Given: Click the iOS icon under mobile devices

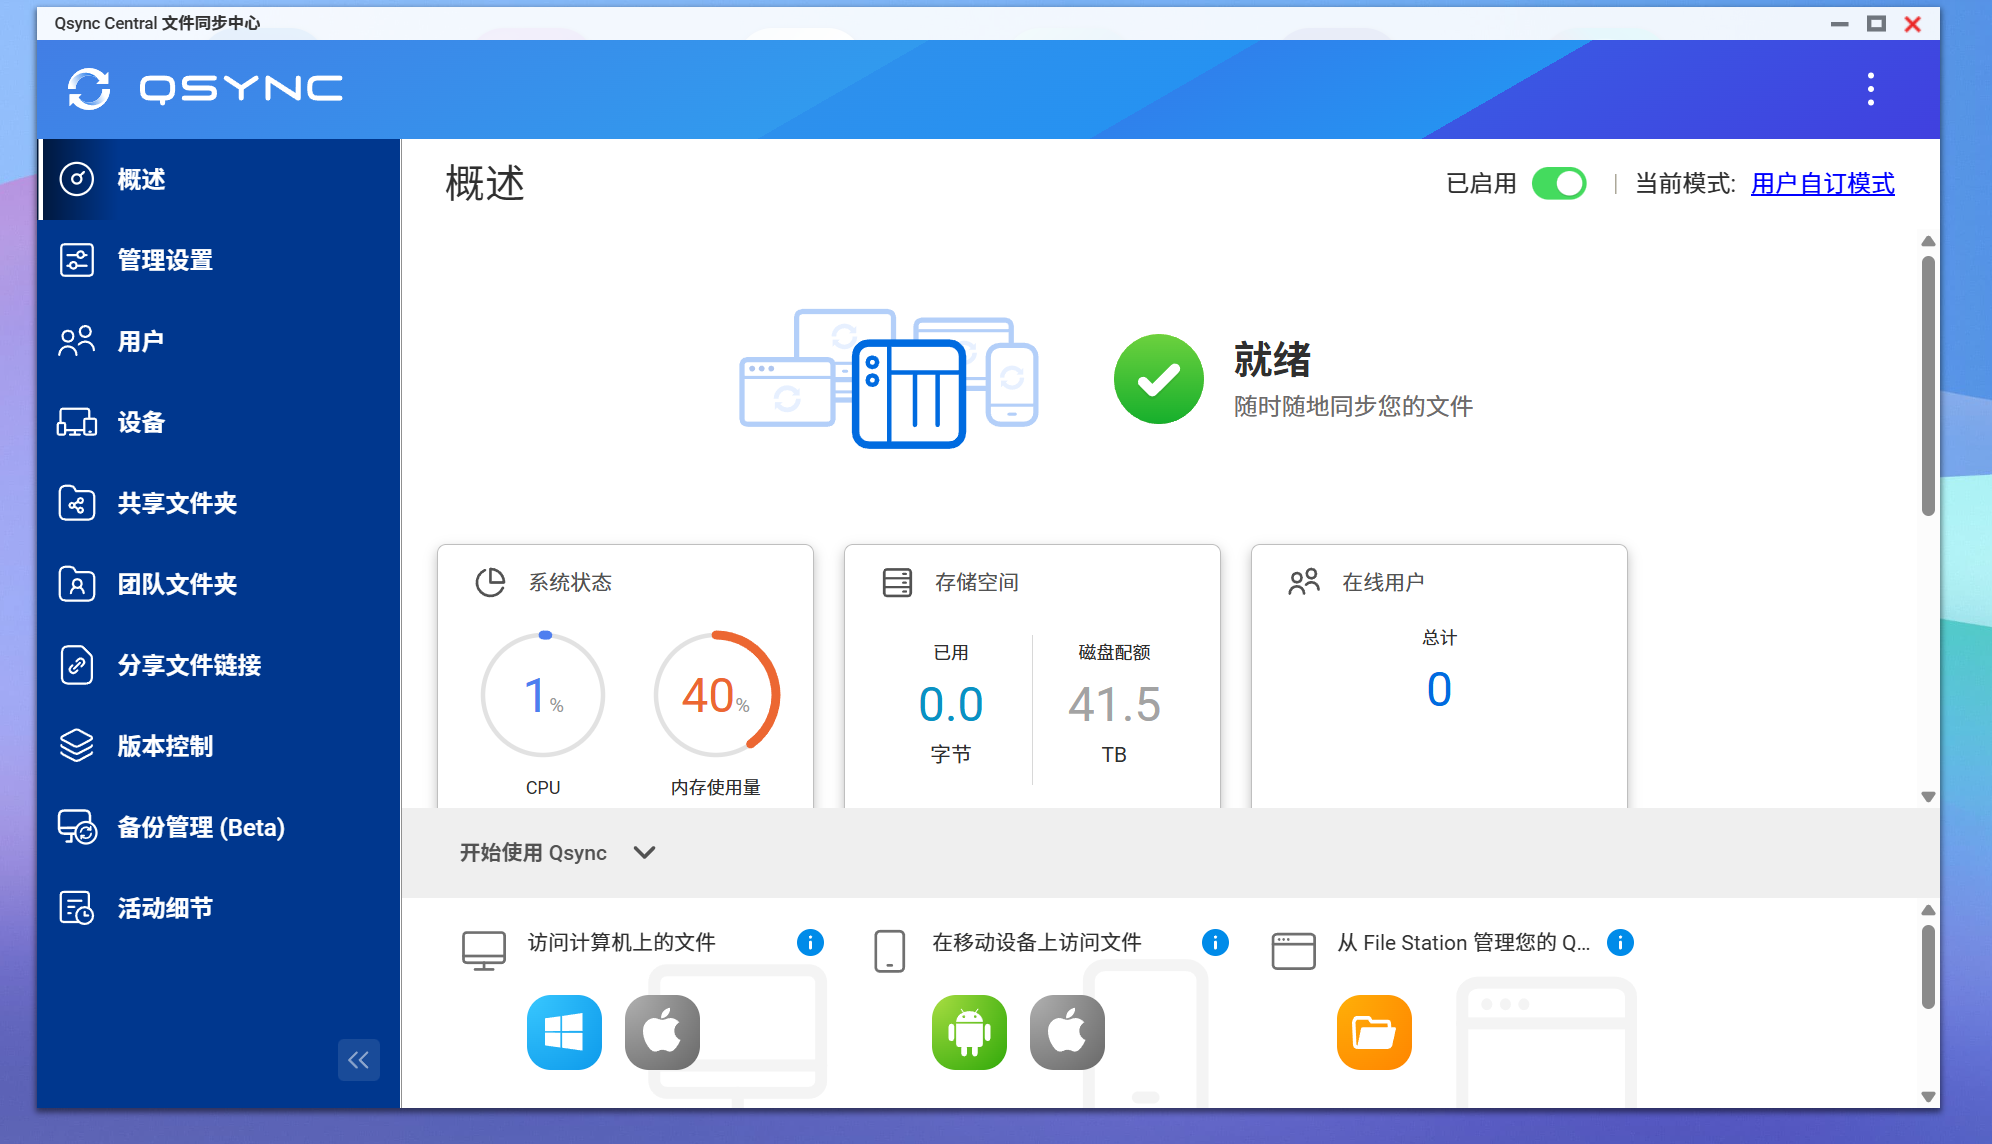Looking at the screenshot, I should [1067, 1032].
